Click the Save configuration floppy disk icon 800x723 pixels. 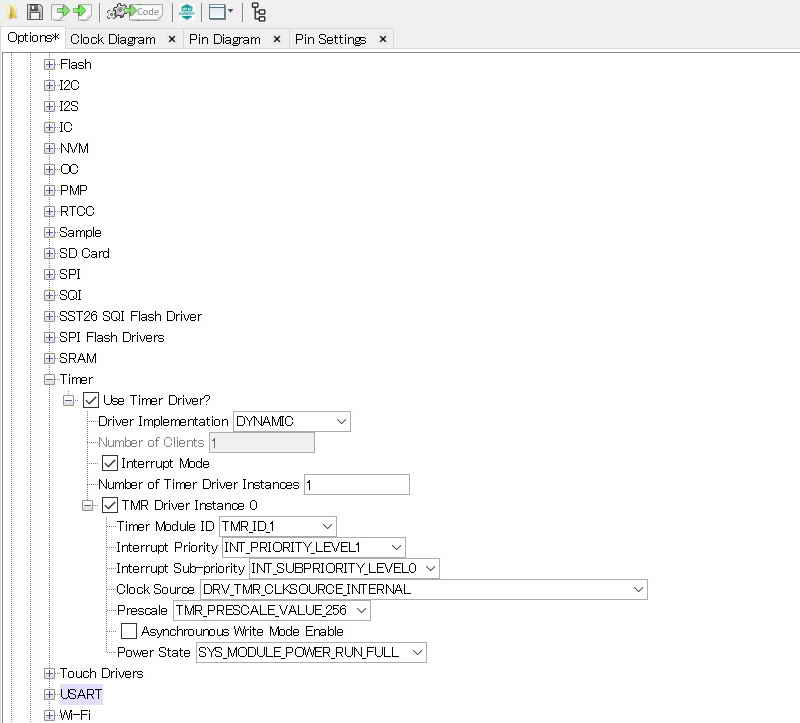click(x=35, y=12)
